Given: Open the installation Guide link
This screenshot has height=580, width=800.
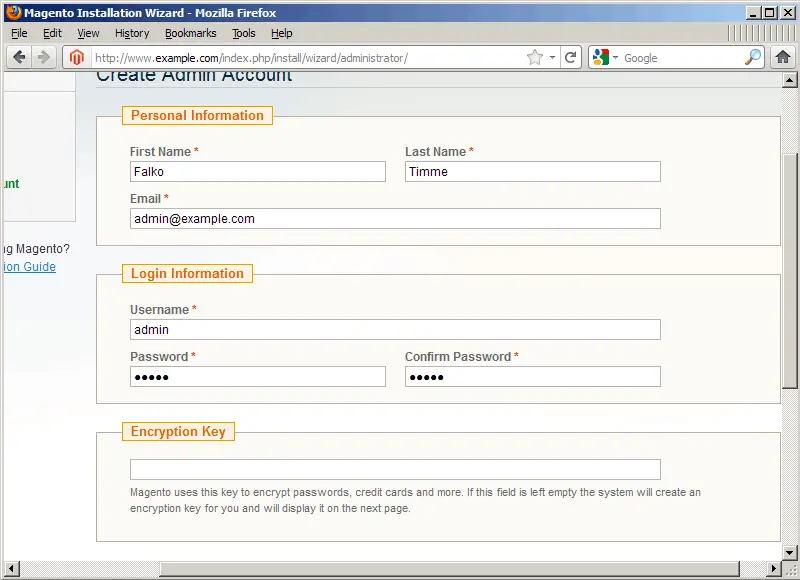Looking at the screenshot, I should click(30, 267).
